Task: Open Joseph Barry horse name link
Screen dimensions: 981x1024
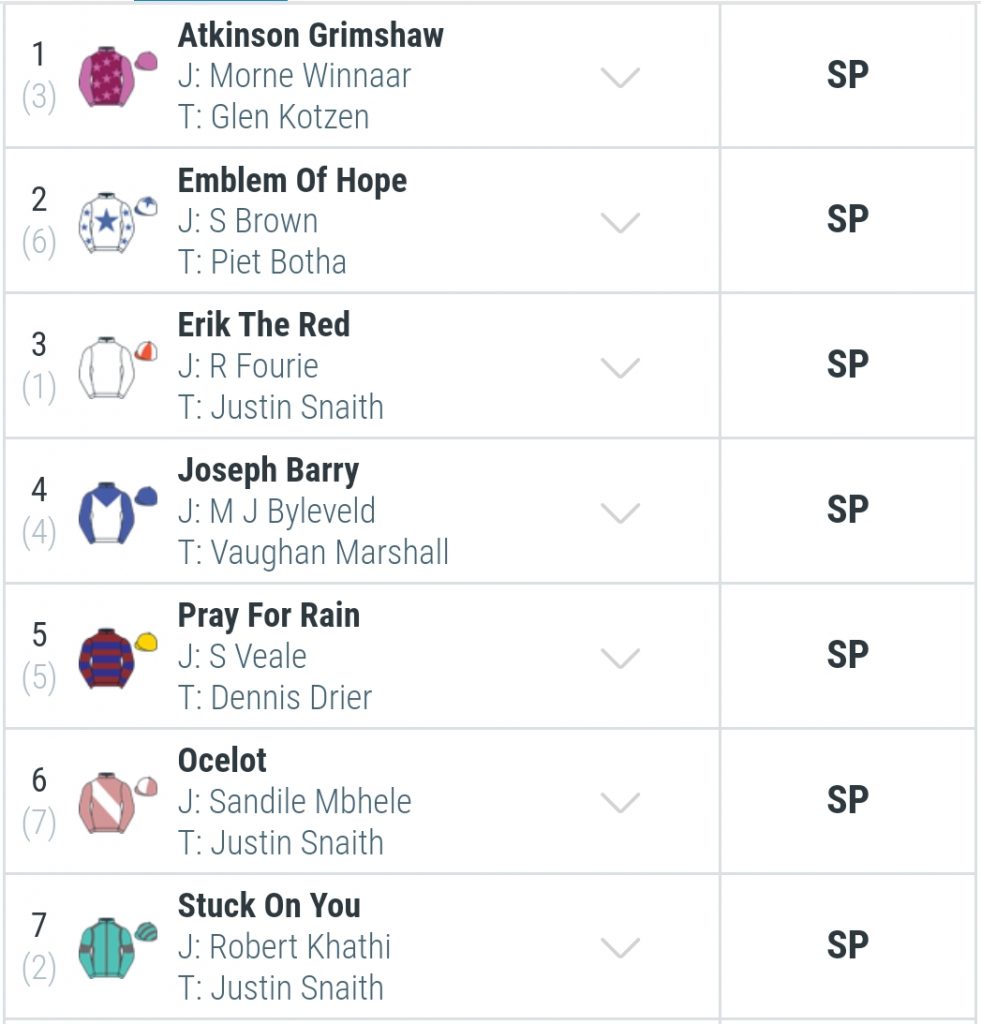Action: coord(268,471)
